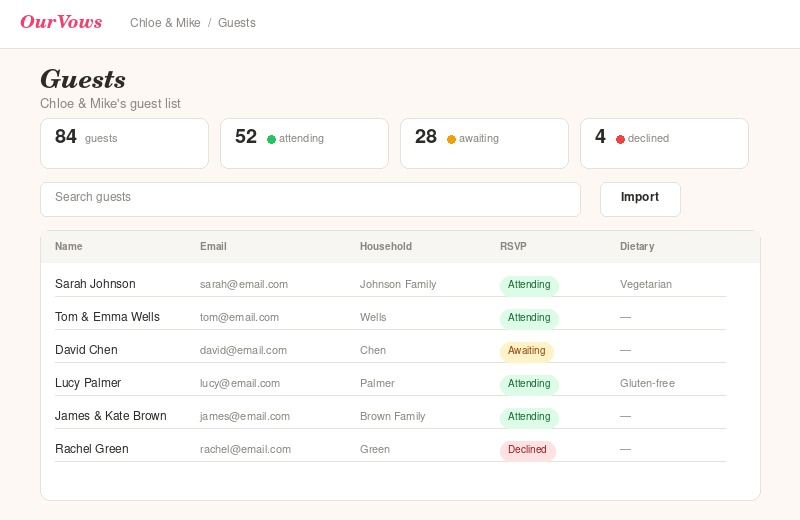
Task: Click the Green household cell
Action: coord(375,450)
